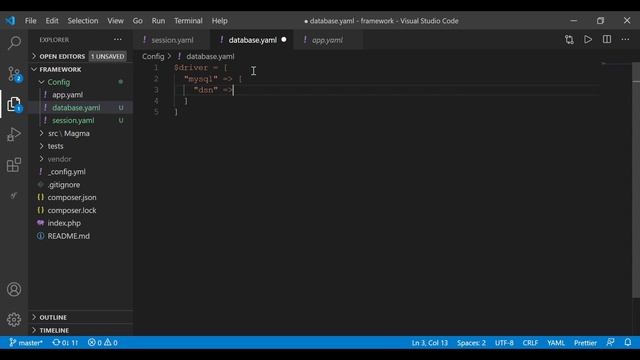Click the checkmark icon in activity bar
Image resolution: width=640 pixels, height=360 pixels.
pyautogui.click(x=14, y=196)
